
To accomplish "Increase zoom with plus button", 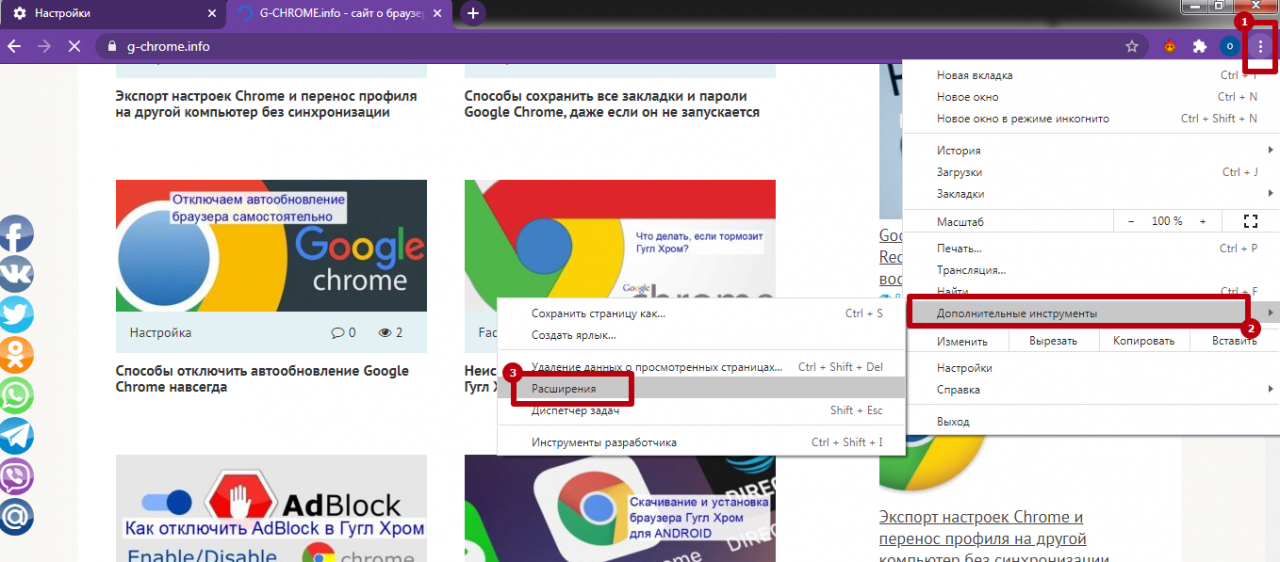I will point(1203,221).
